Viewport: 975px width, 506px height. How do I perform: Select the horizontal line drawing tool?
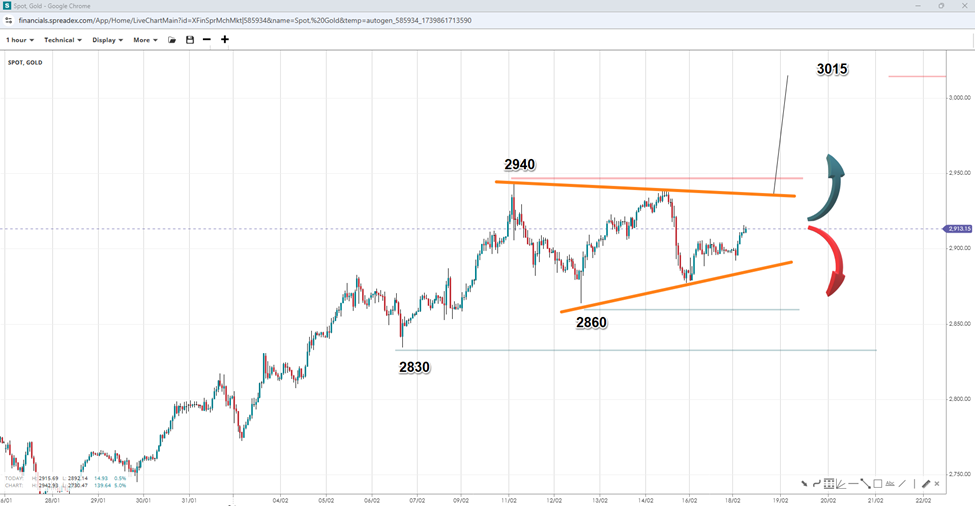click(853, 484)
